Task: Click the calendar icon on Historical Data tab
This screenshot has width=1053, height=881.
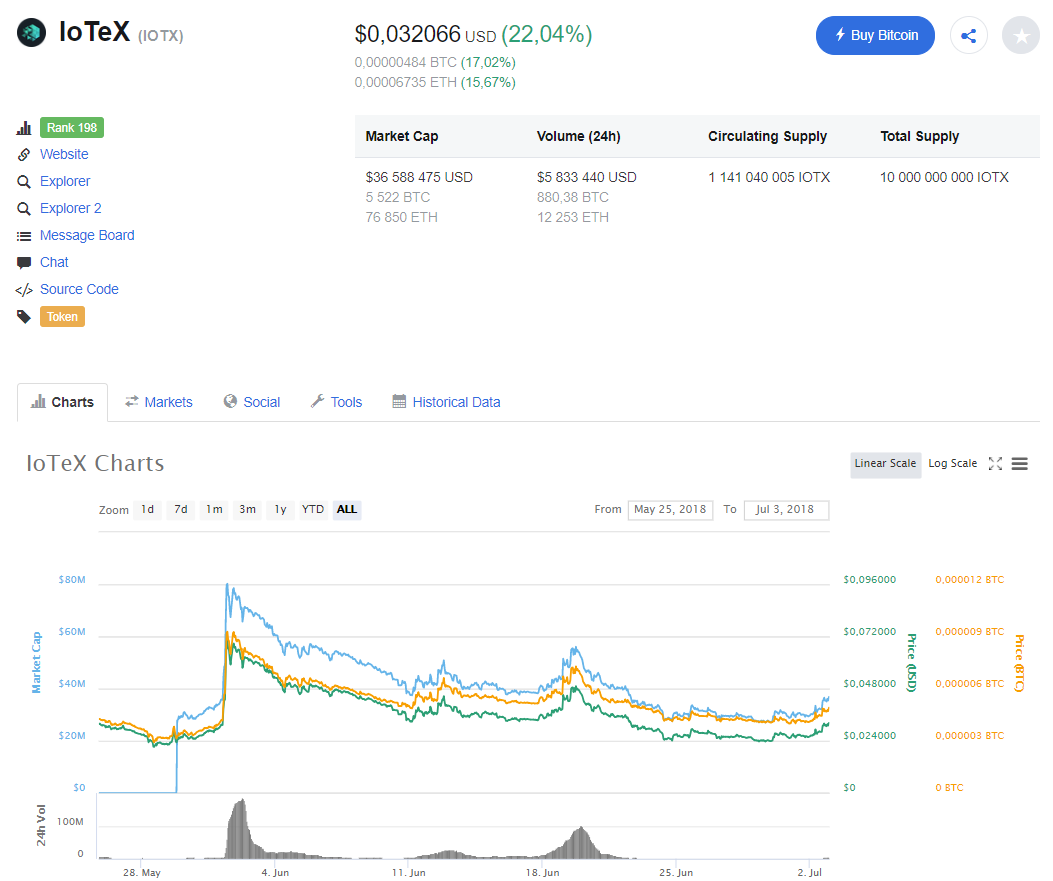Action: 399,402
